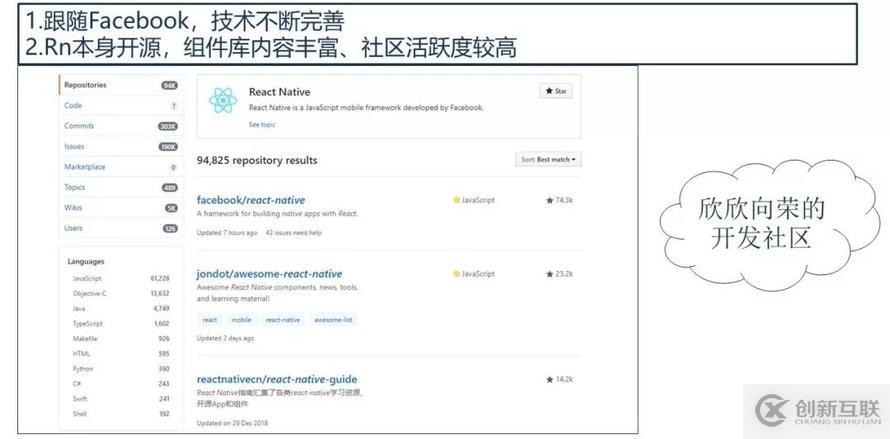This screenshot has width=890, height=439.
Task: Show the Topics results
Action: pos(121,187)
